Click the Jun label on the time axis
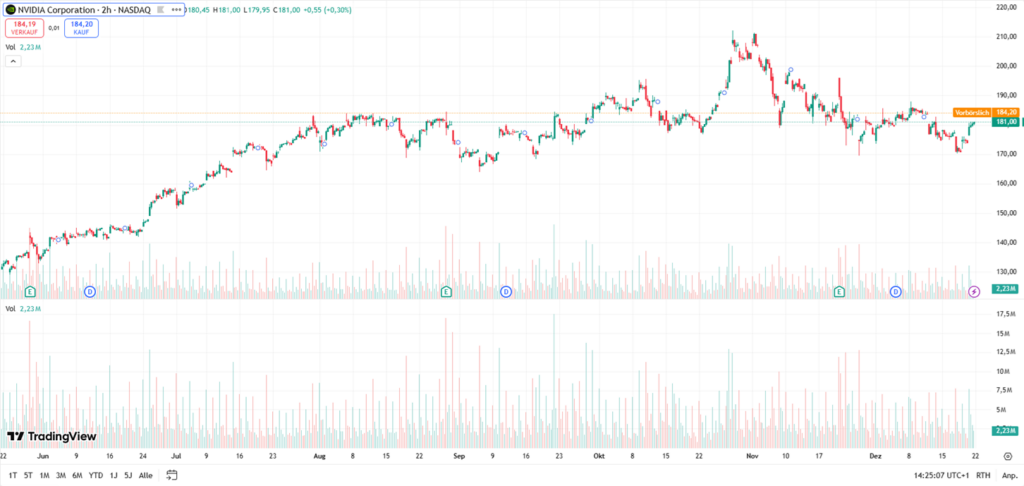Screen dimensions: 1024x486 tap(43, 456)
